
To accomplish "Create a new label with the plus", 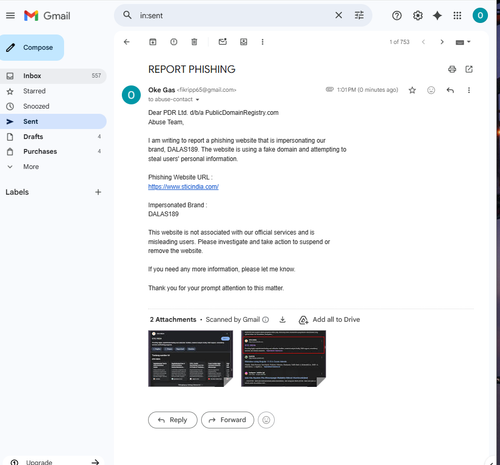I will [x=98, y=192].
